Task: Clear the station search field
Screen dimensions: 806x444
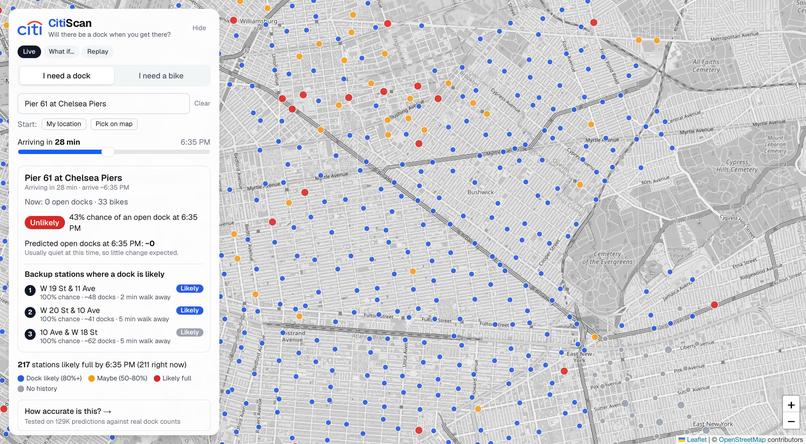Action: click(x=202, y=103)
